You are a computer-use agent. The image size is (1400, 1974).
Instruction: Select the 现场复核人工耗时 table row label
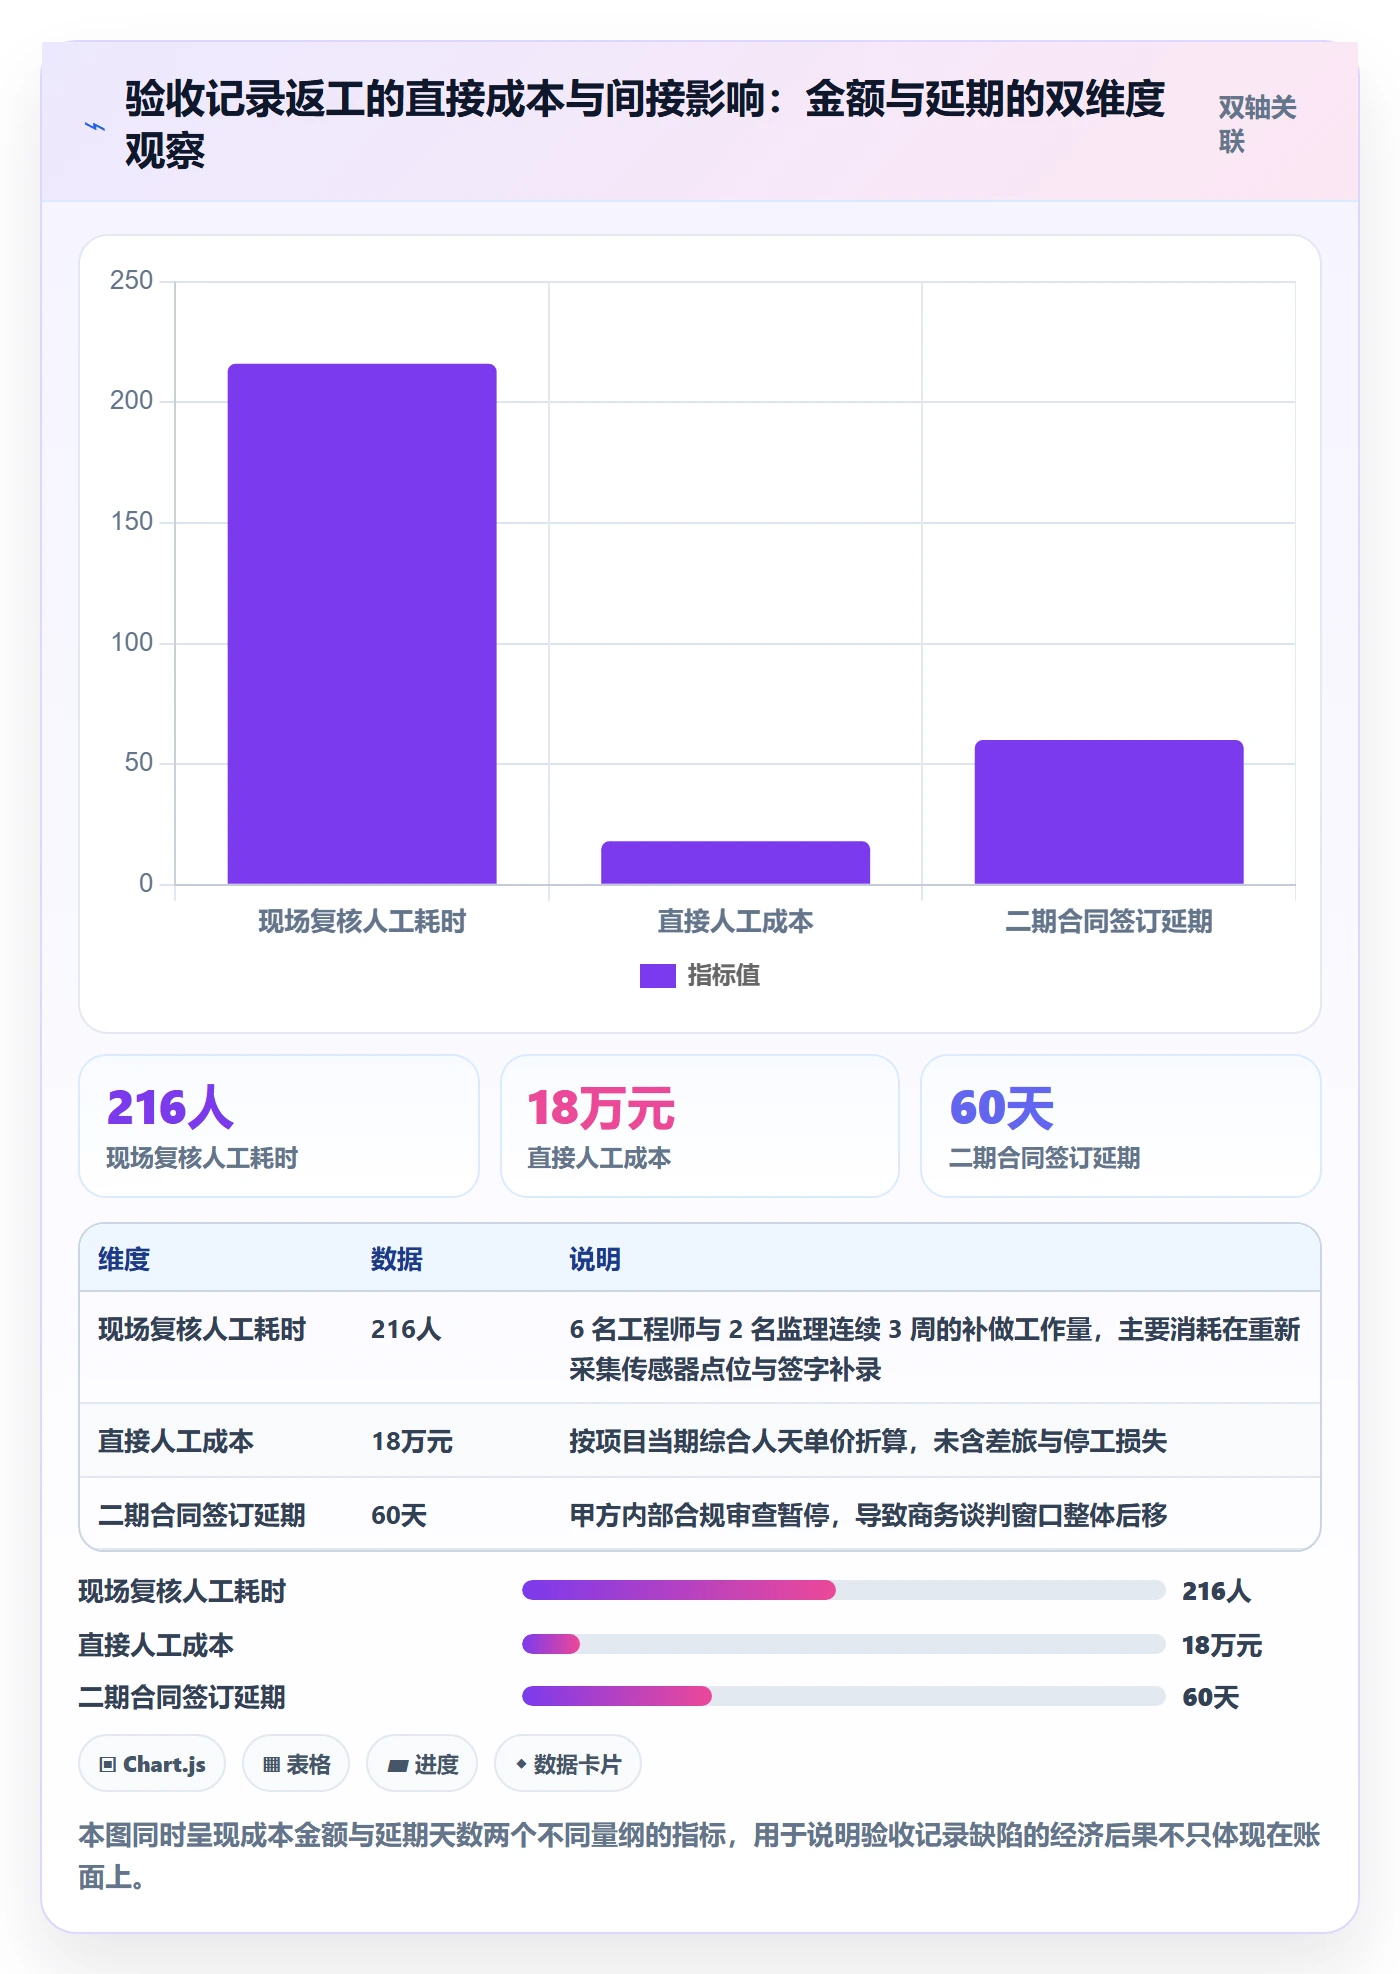(x=202, y=1329)
